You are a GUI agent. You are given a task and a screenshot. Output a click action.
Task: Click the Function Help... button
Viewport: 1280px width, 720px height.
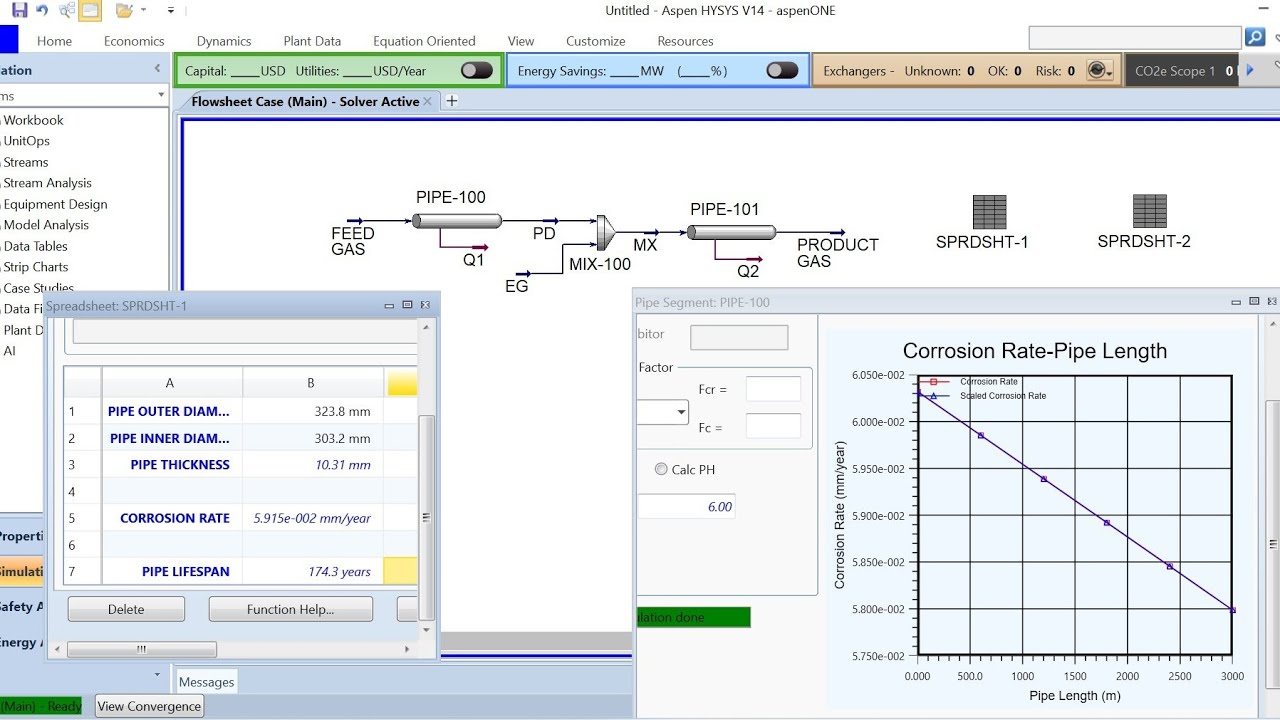[x=290, y=609]
